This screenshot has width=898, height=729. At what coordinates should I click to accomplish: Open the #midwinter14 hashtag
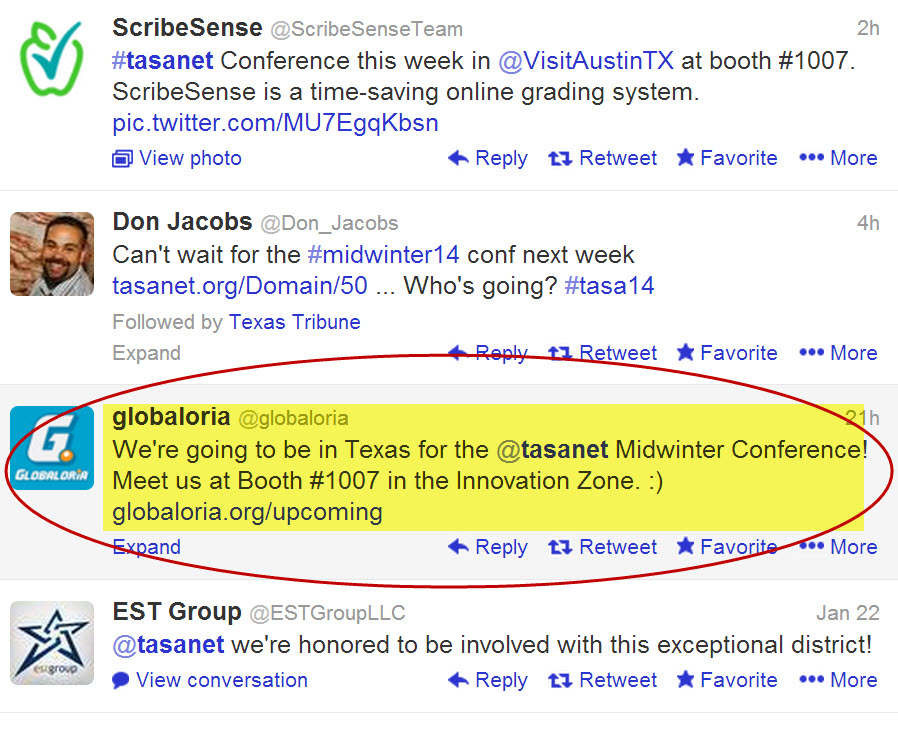point(383,255)
